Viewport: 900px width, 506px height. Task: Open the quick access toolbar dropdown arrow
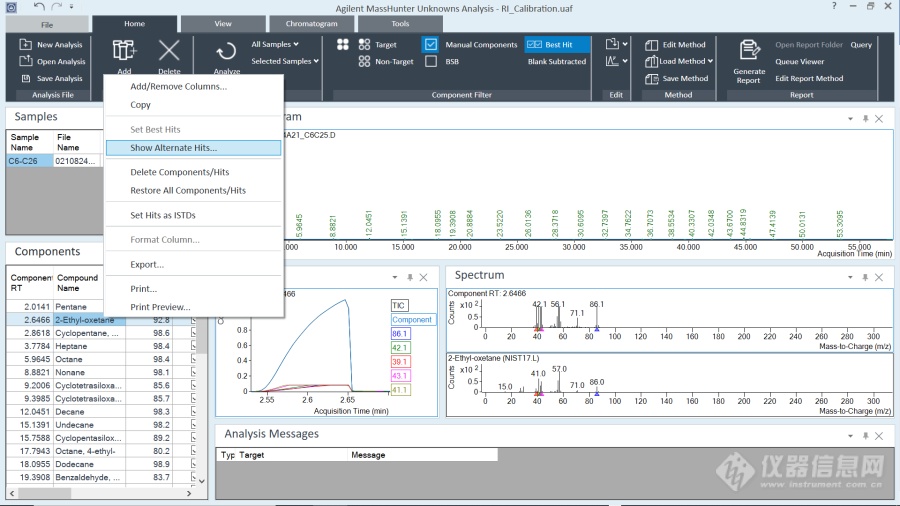71,6
